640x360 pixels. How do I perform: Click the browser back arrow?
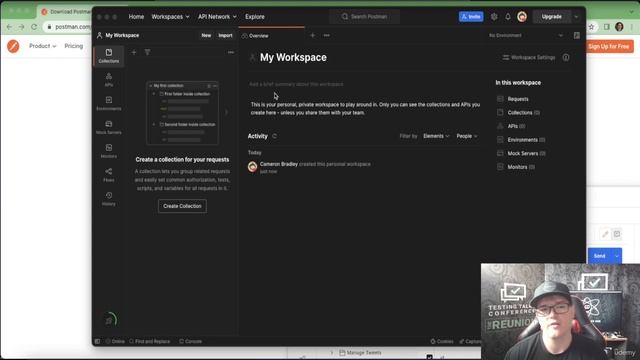pyautogui.click(x=9, y=27)
